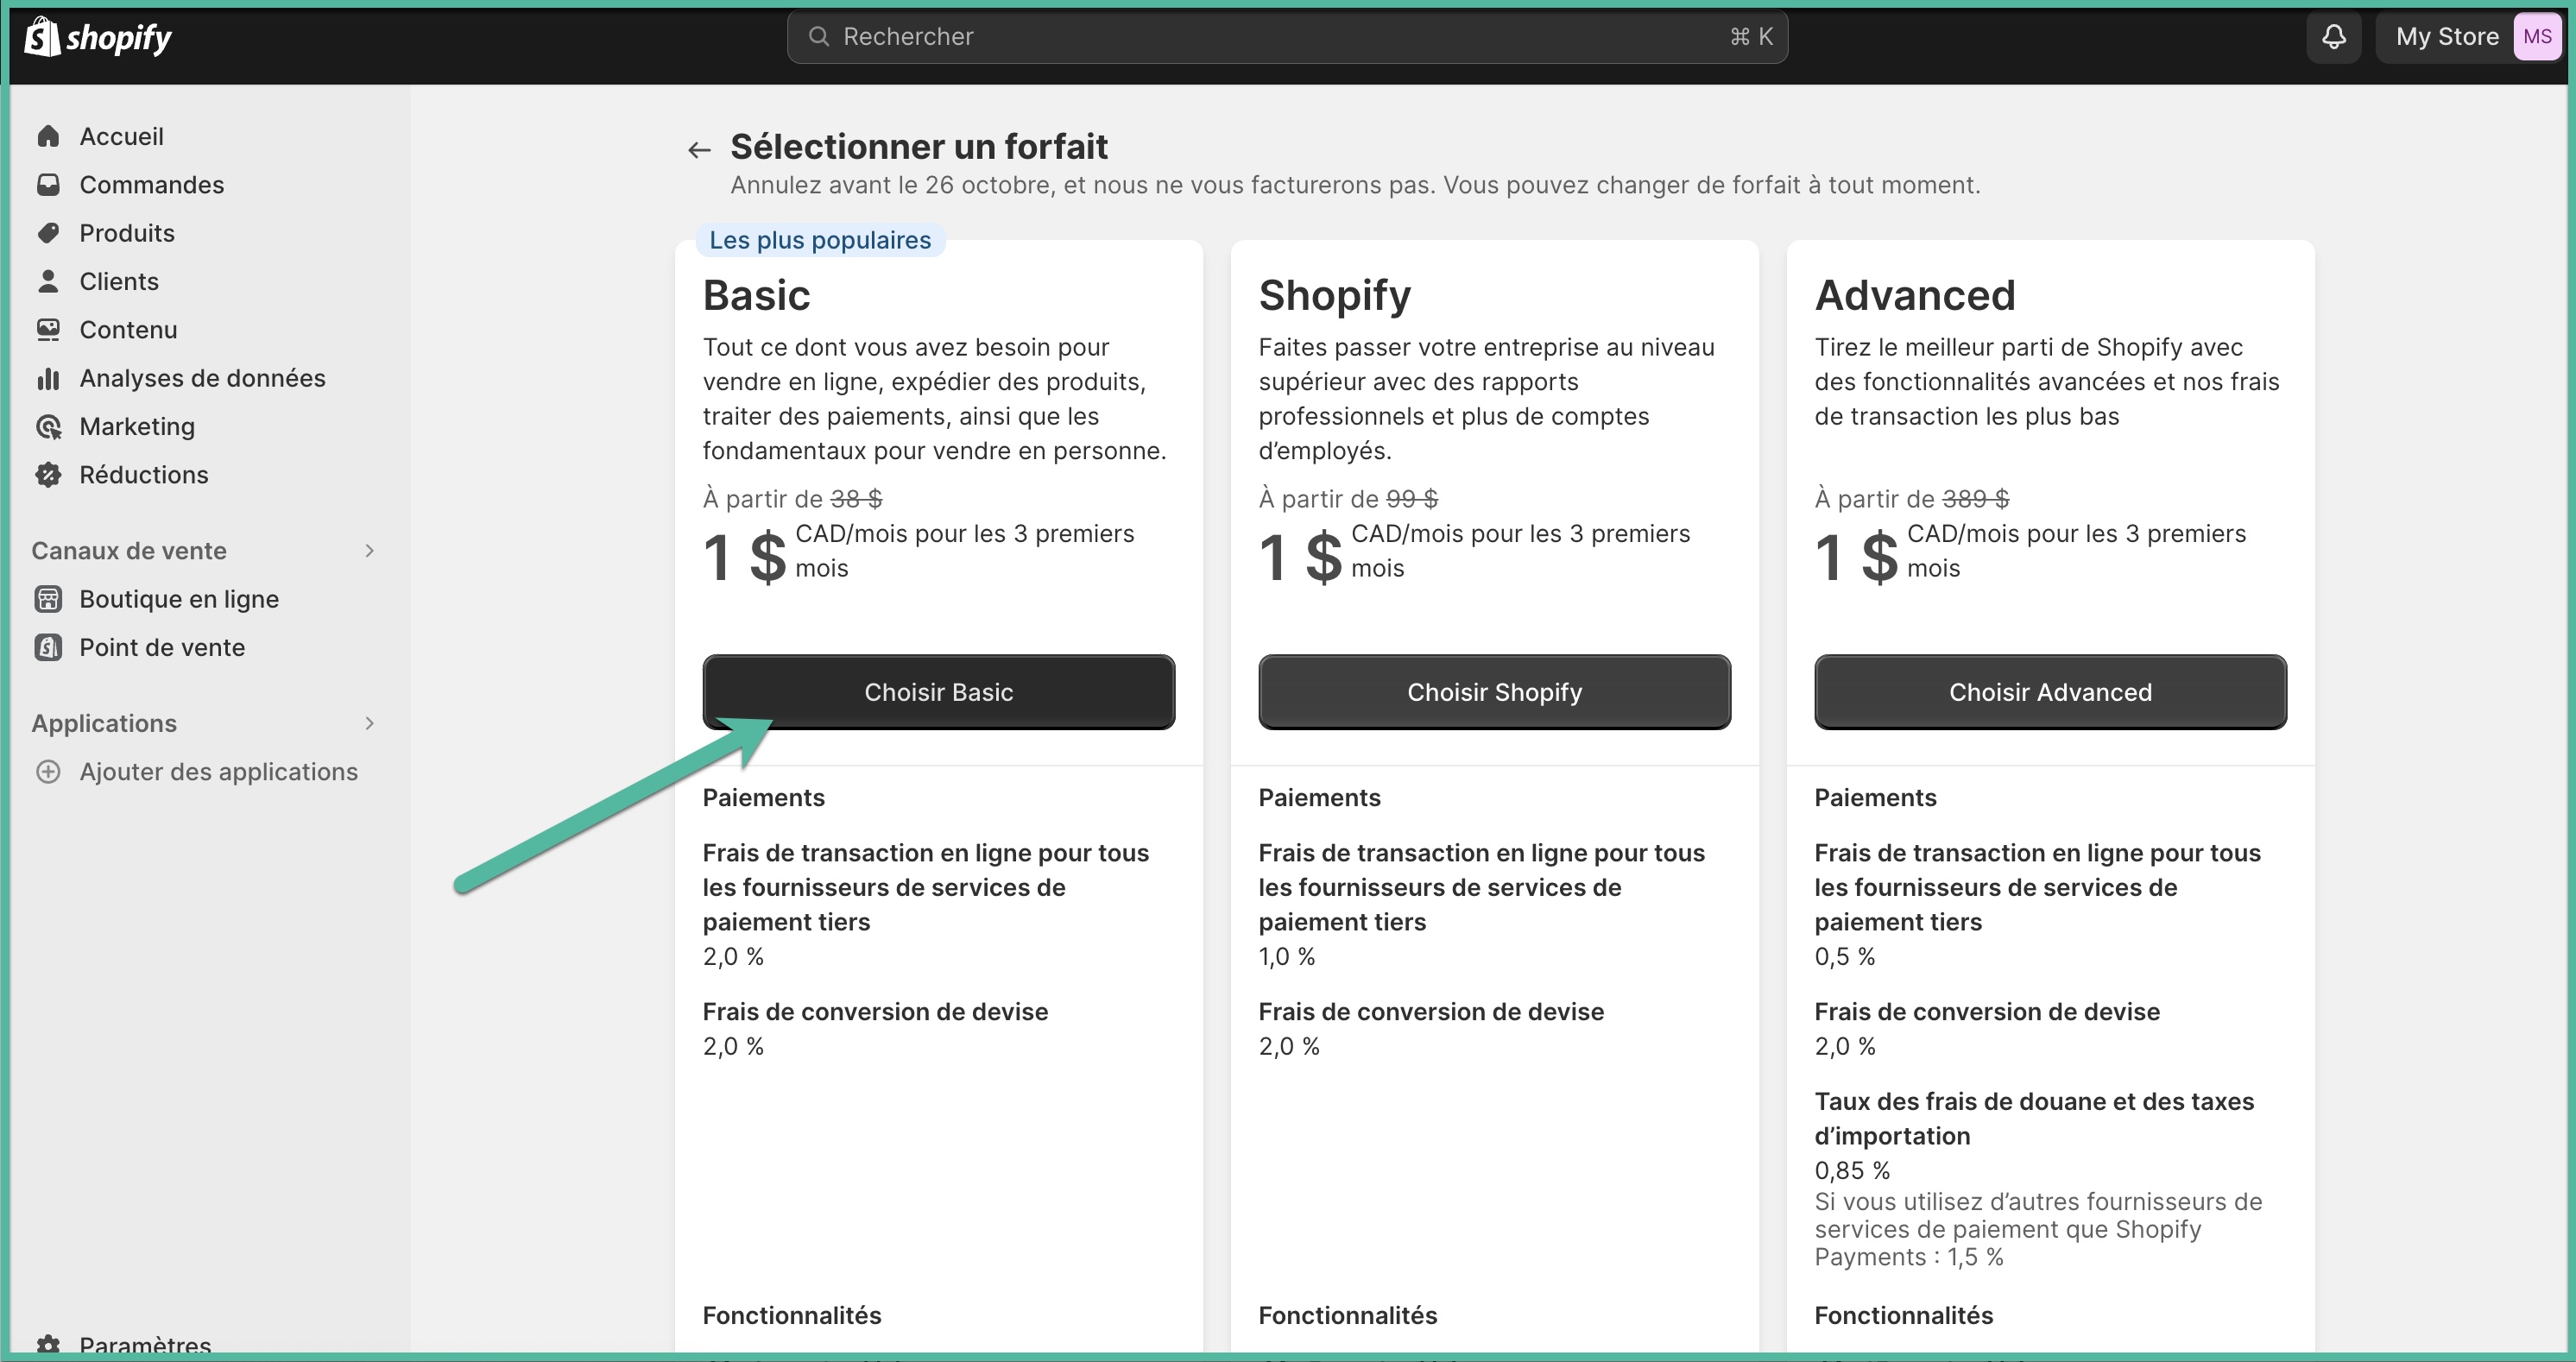Click the Ajouter des applications link
Image resolution: width=2576 pixels, height=1362 pixels.
[218, 772]
